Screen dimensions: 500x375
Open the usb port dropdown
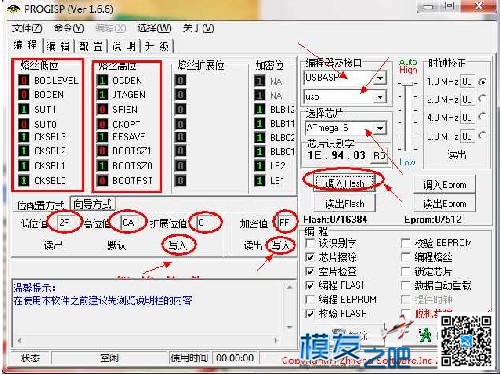380,97
